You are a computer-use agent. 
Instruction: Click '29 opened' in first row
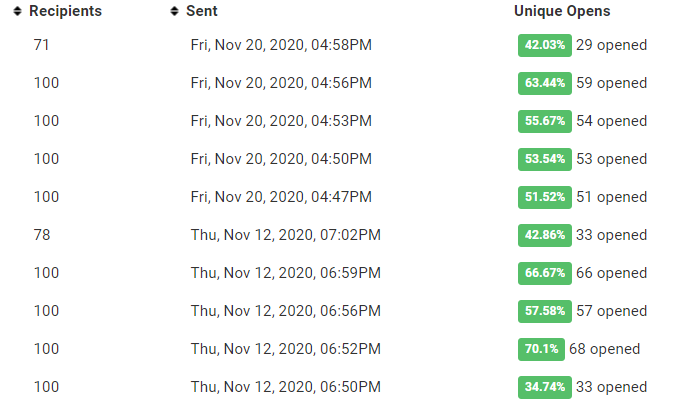(x=612, y=45)
